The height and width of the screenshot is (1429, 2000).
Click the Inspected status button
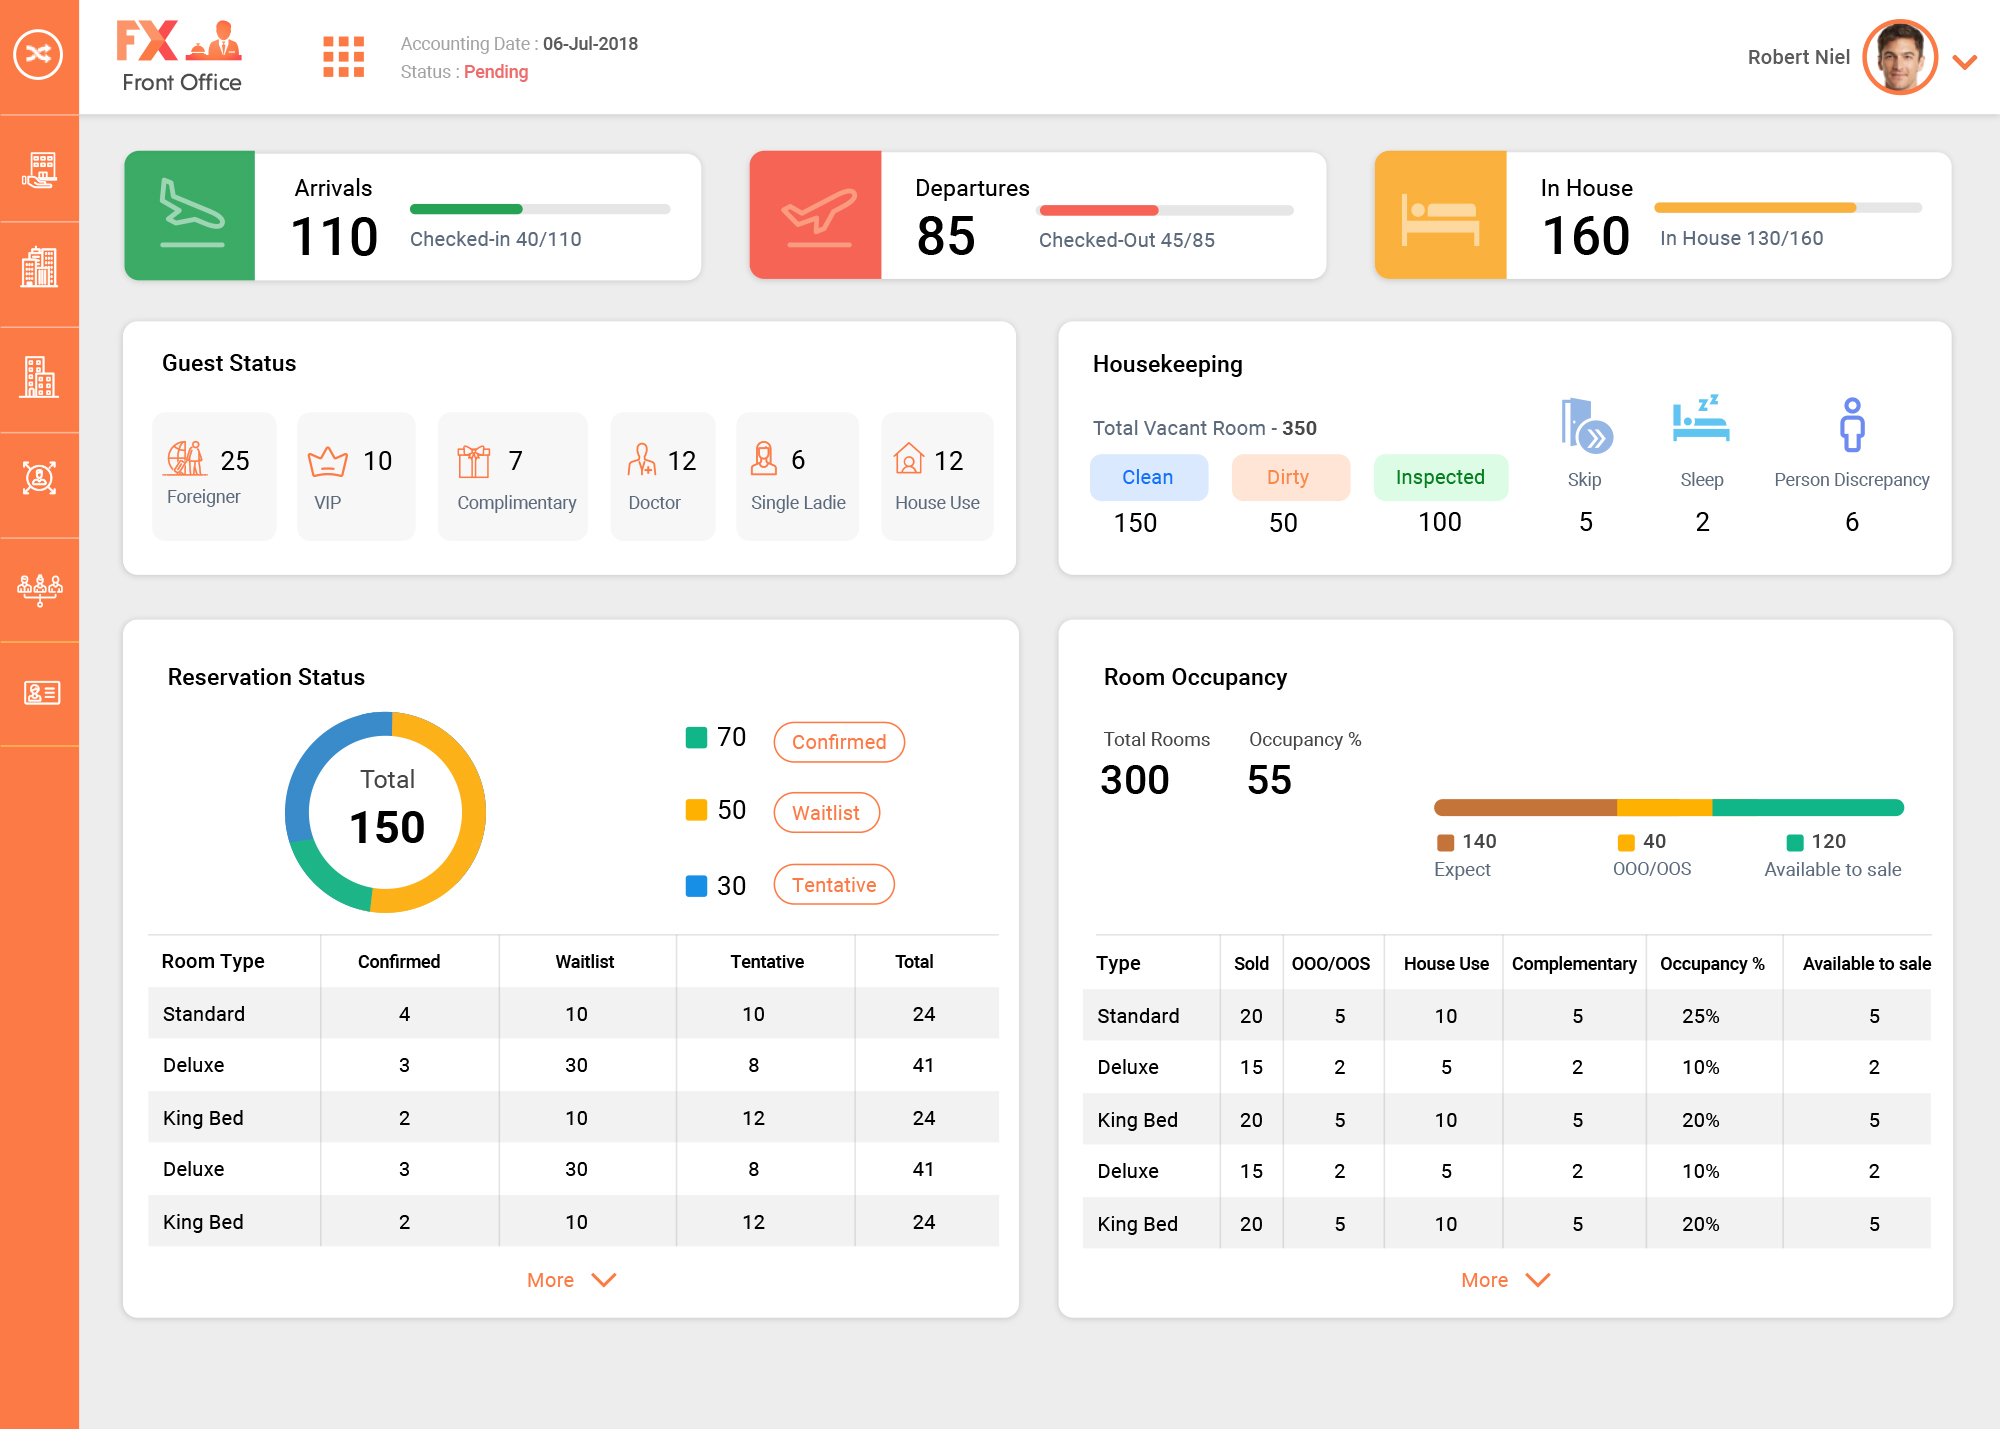click(x=1440, y=477)
